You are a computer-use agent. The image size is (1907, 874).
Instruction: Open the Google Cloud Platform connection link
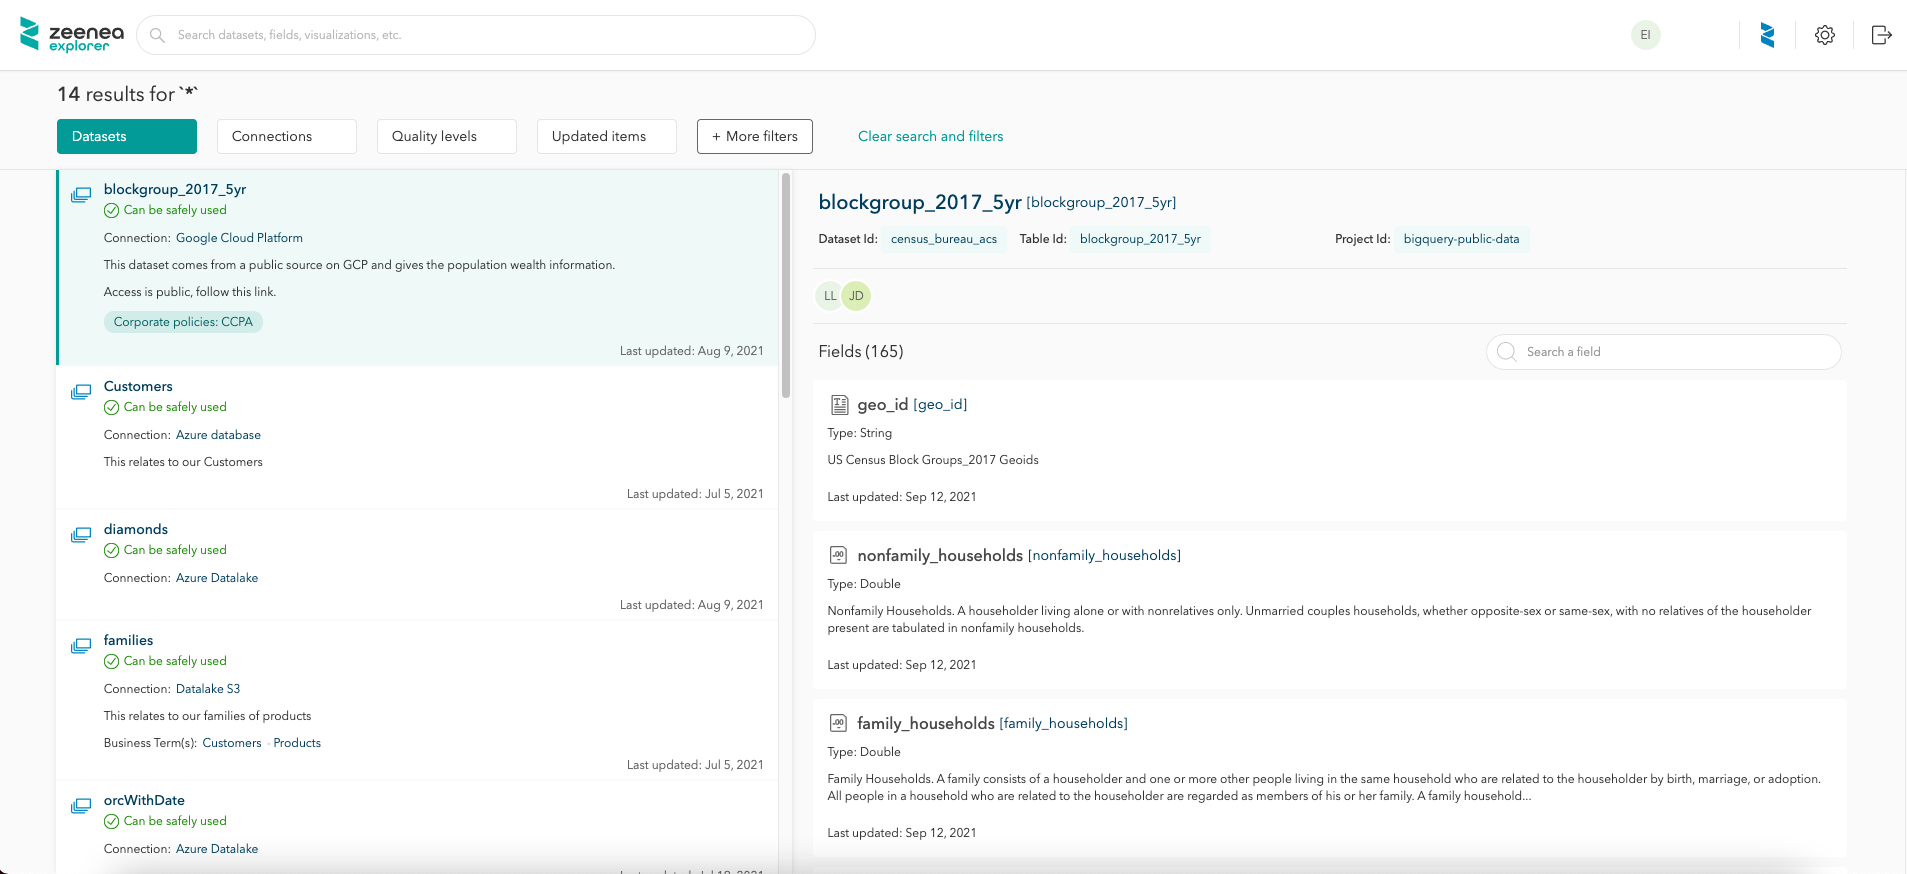(239, 238)
